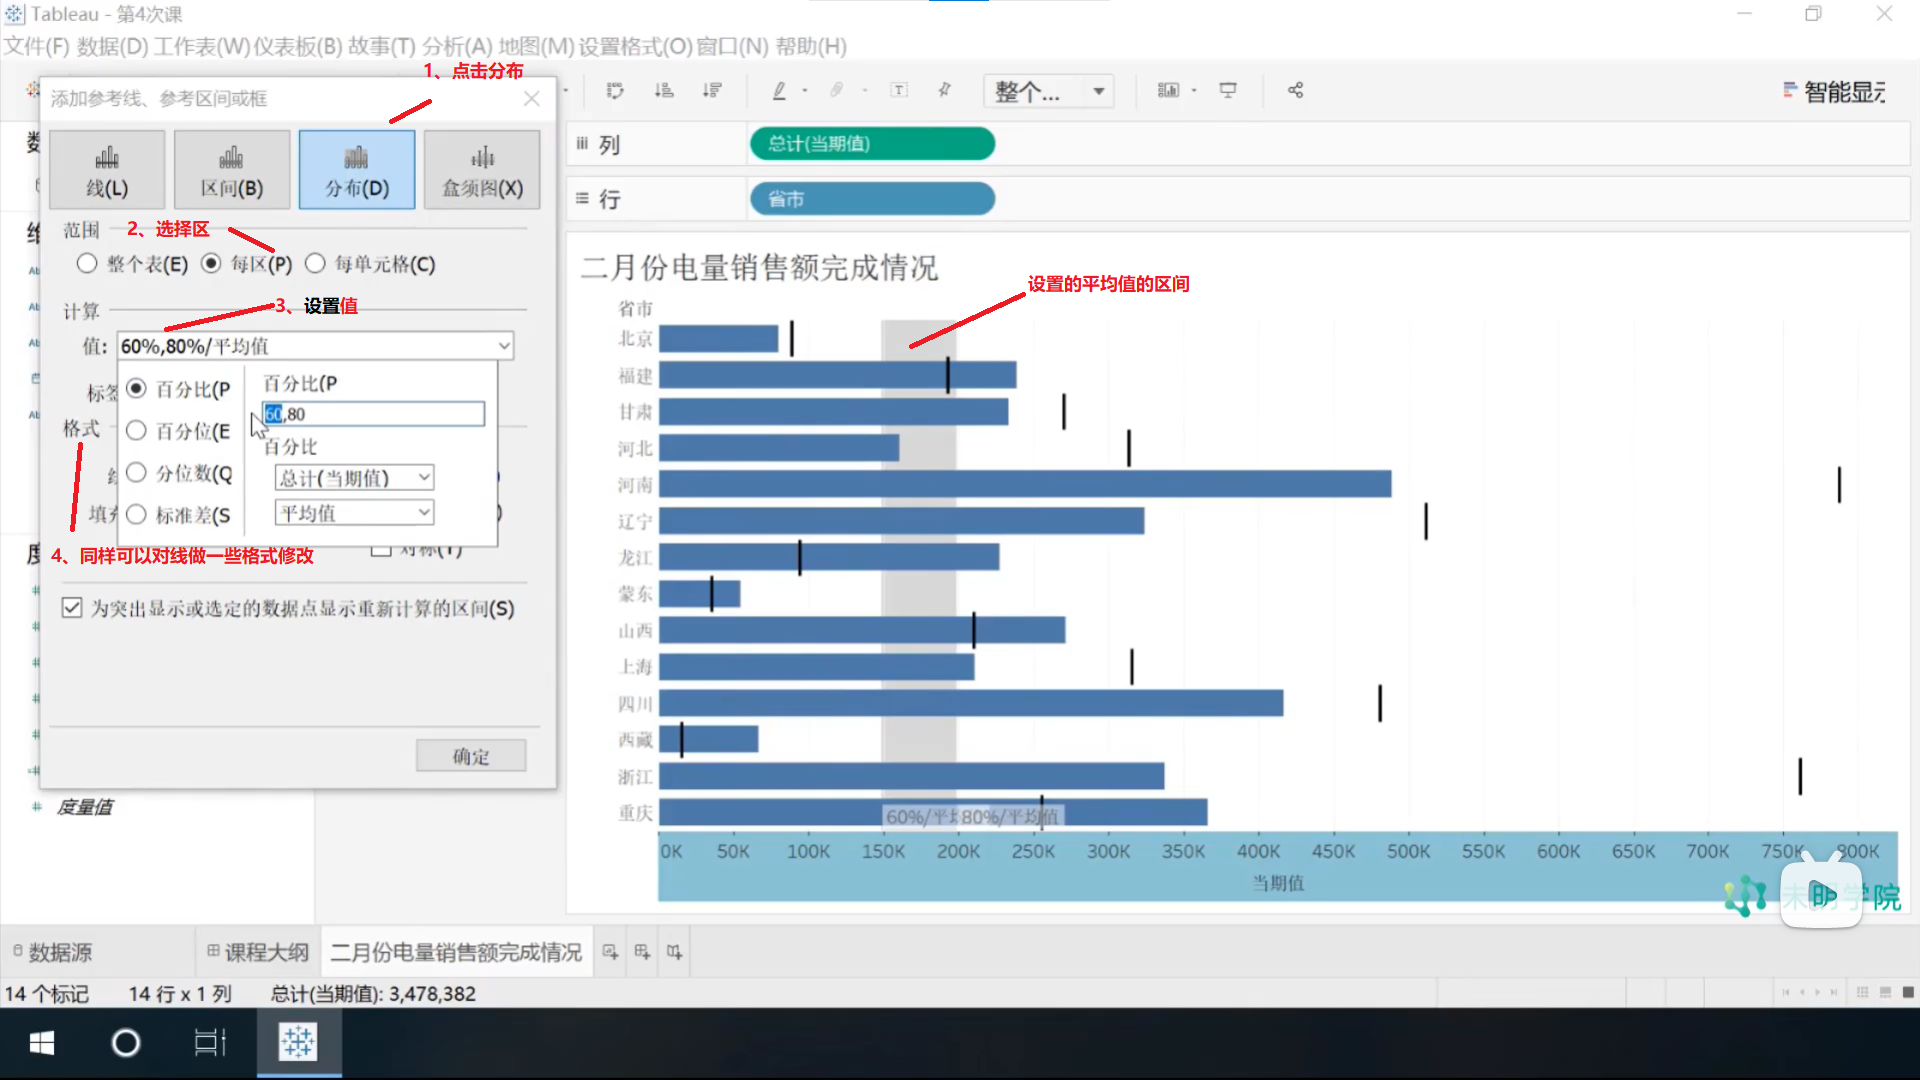Image resolution: width=1920 pixels, height=1080 pixels.
Task: Select the 每单元格(C) radio button
Action: 315,264
